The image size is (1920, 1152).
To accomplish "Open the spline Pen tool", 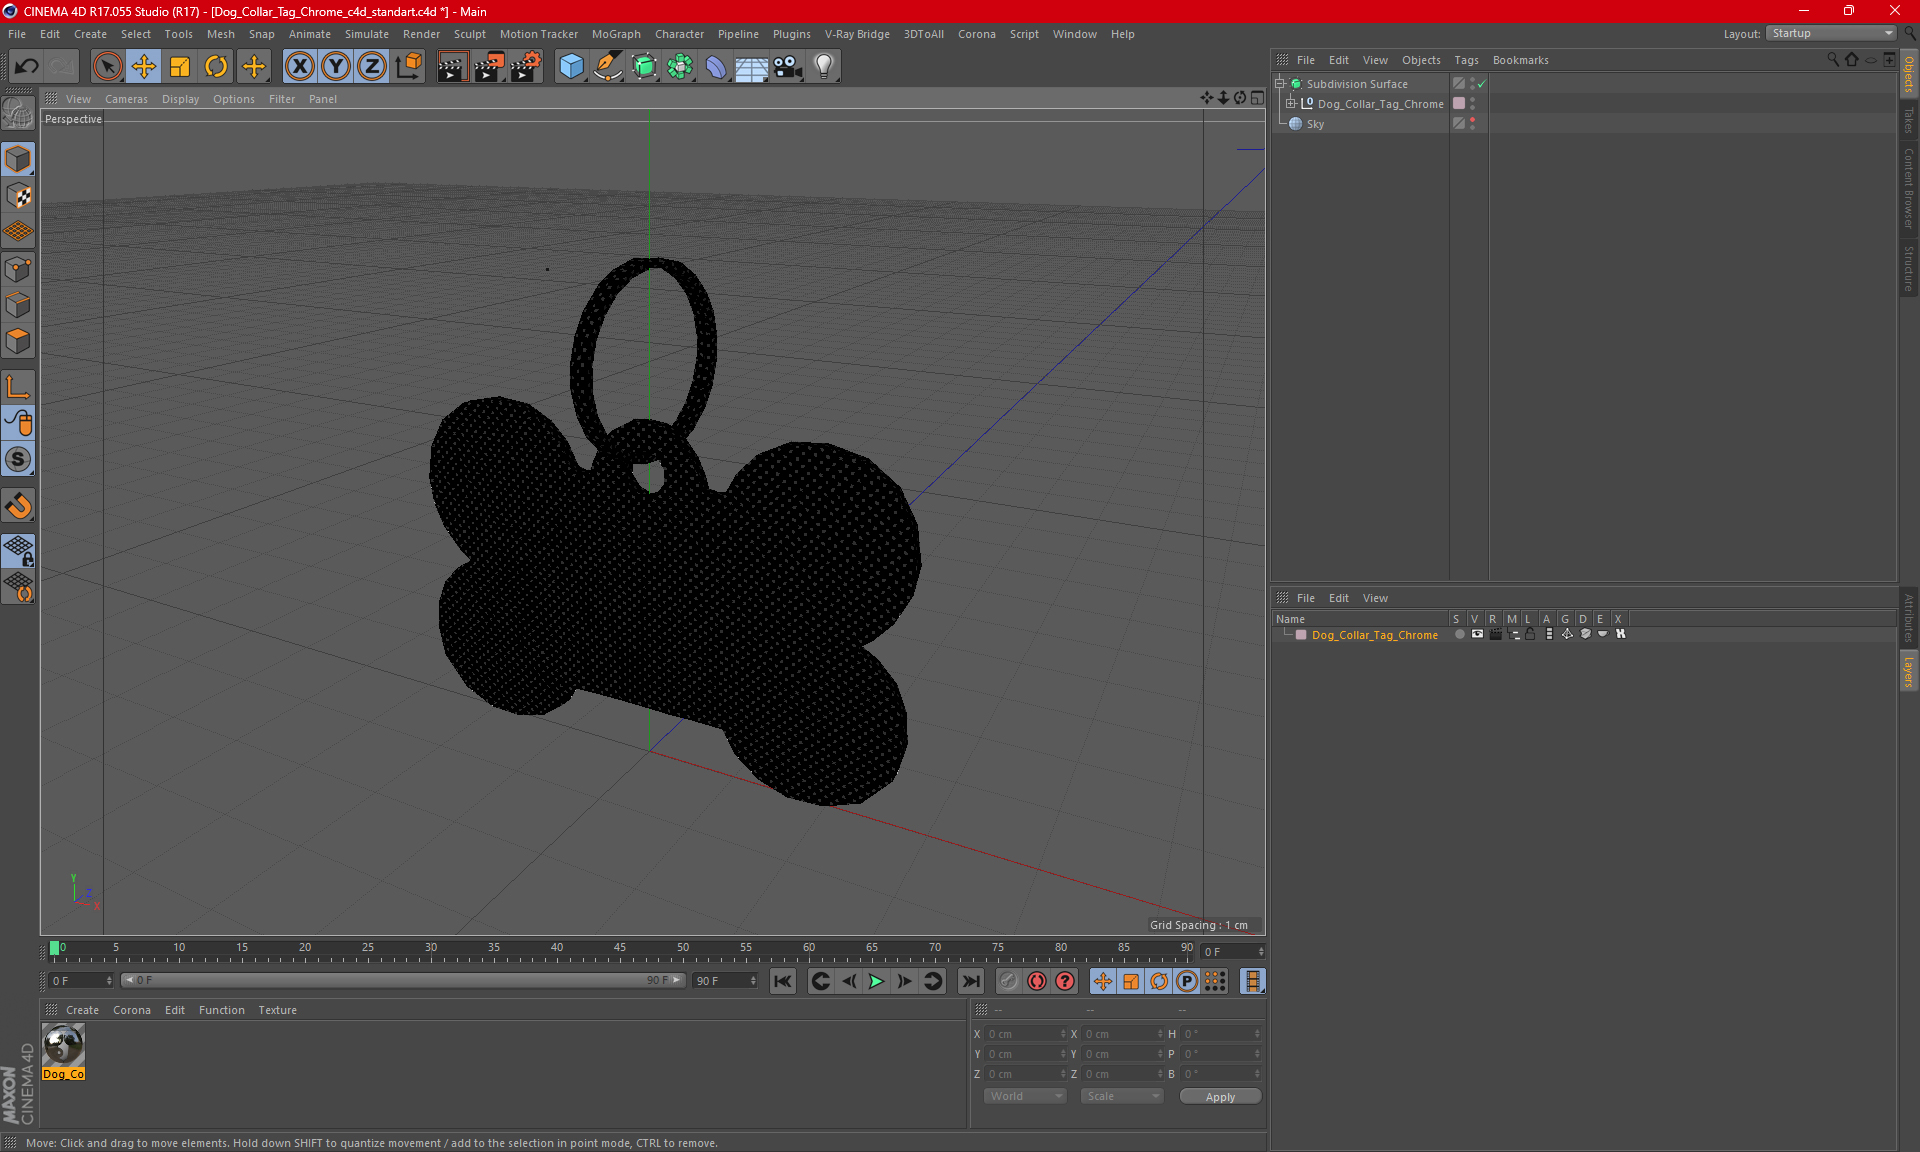I will [608, 67].
